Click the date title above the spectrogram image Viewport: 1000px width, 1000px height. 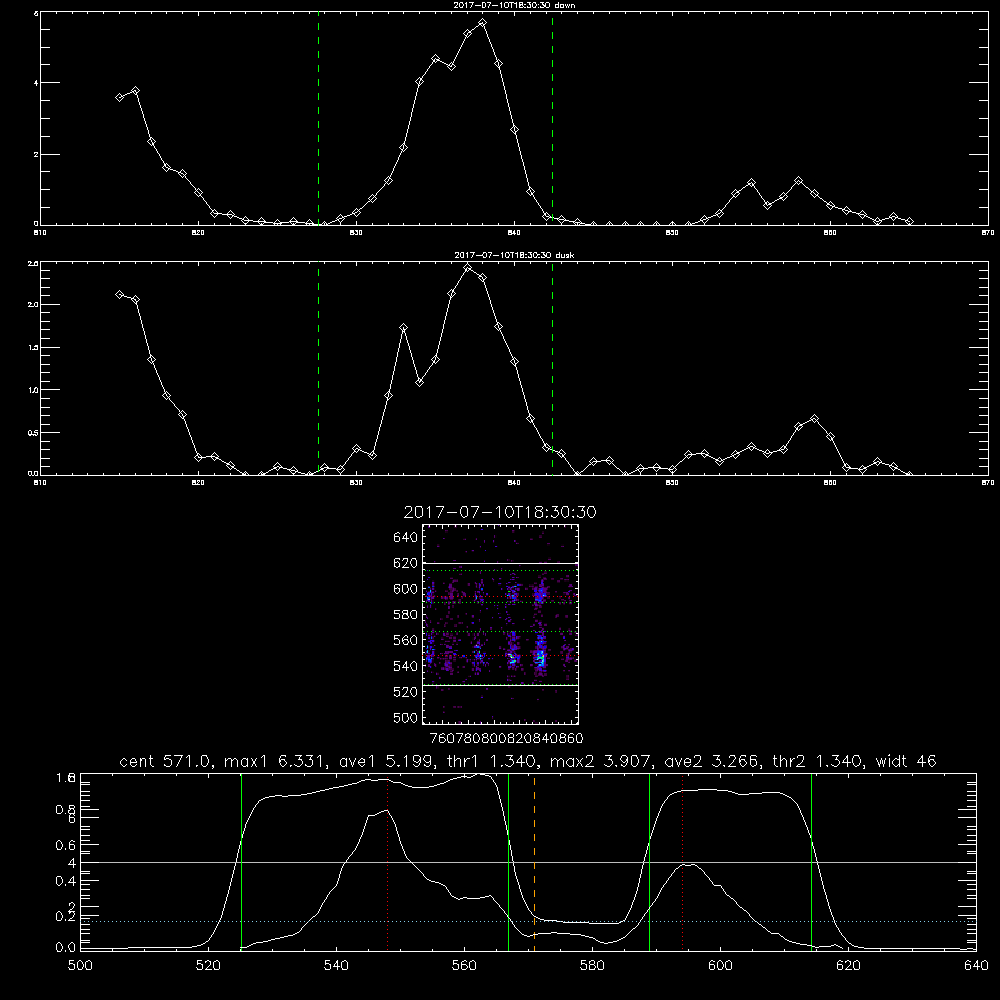coord(500,512)
